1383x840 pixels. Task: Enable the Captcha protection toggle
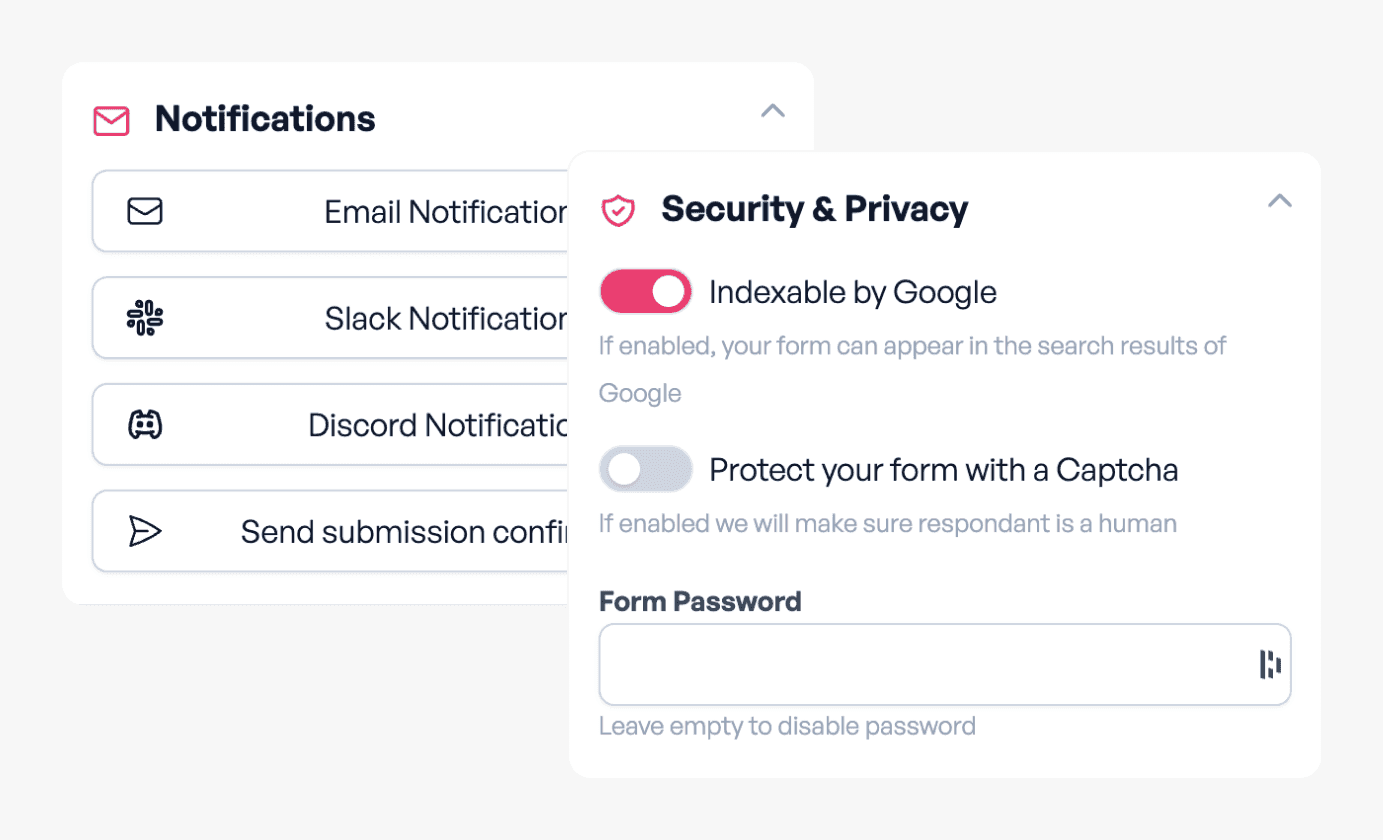tap(645, 469)
